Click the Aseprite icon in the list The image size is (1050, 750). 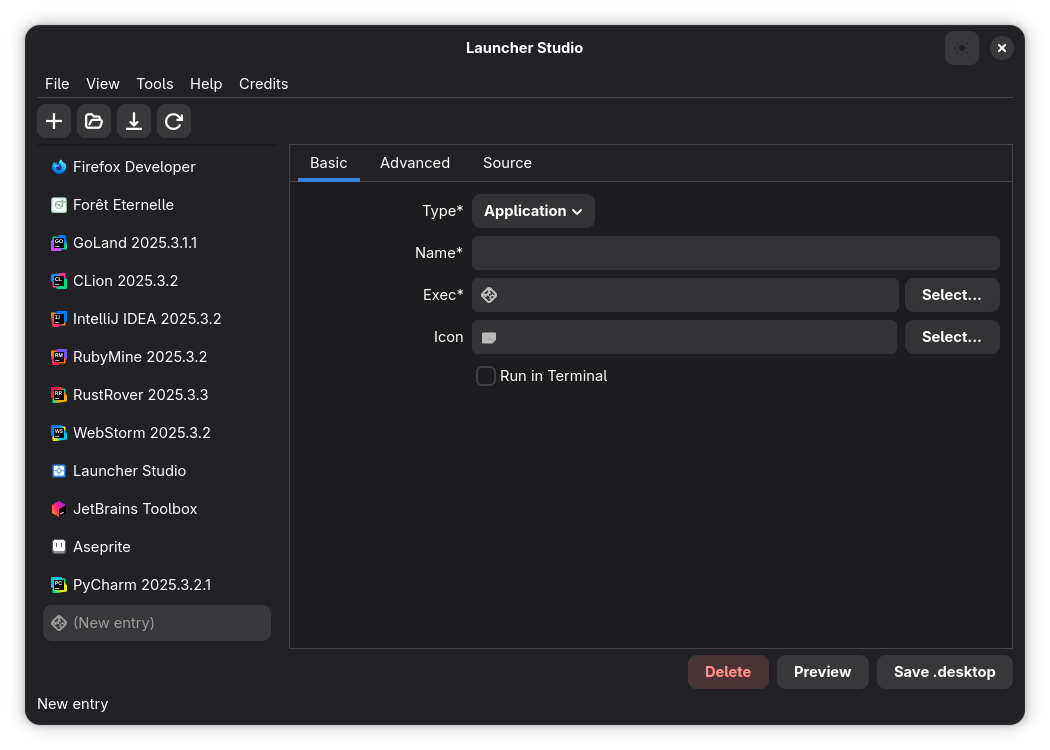(58, 547)
